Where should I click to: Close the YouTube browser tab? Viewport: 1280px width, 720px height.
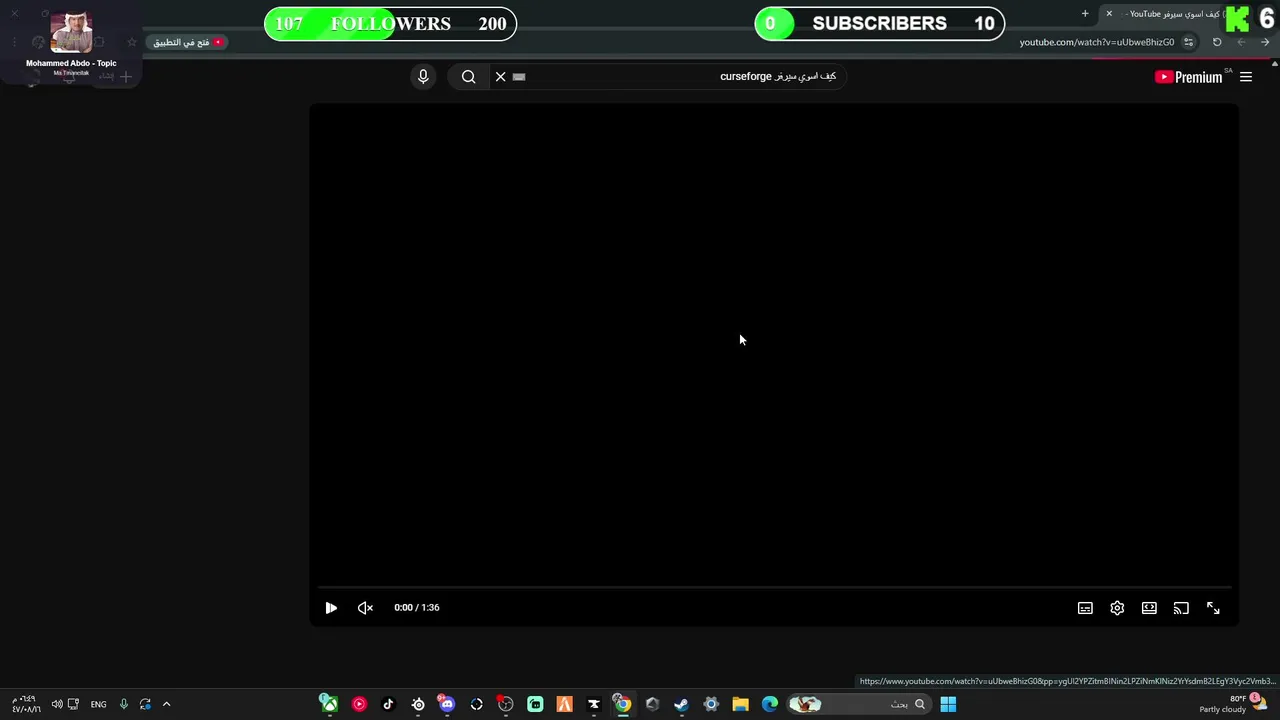point(1109,14)
